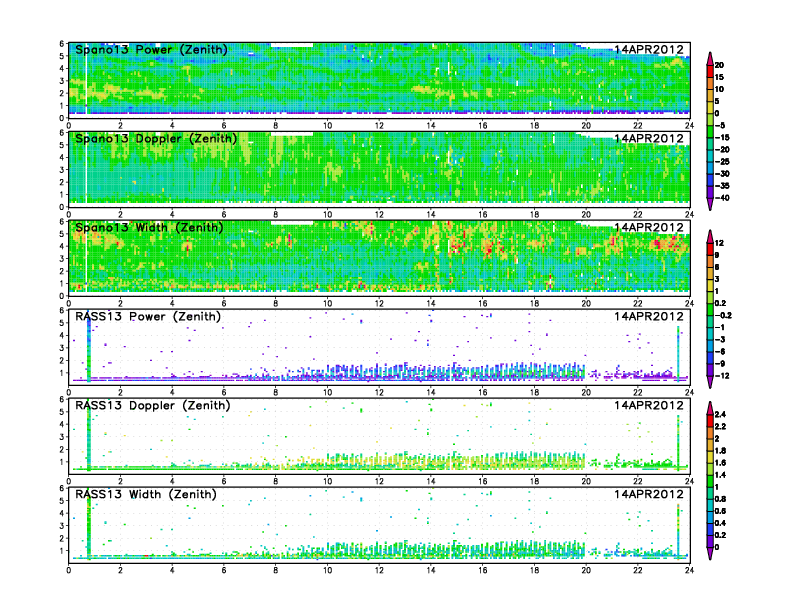792x612 pixels.
Task: Click x-axis hour 8 under RASS13 Doppler panel
Action: (x=275, y=481)
